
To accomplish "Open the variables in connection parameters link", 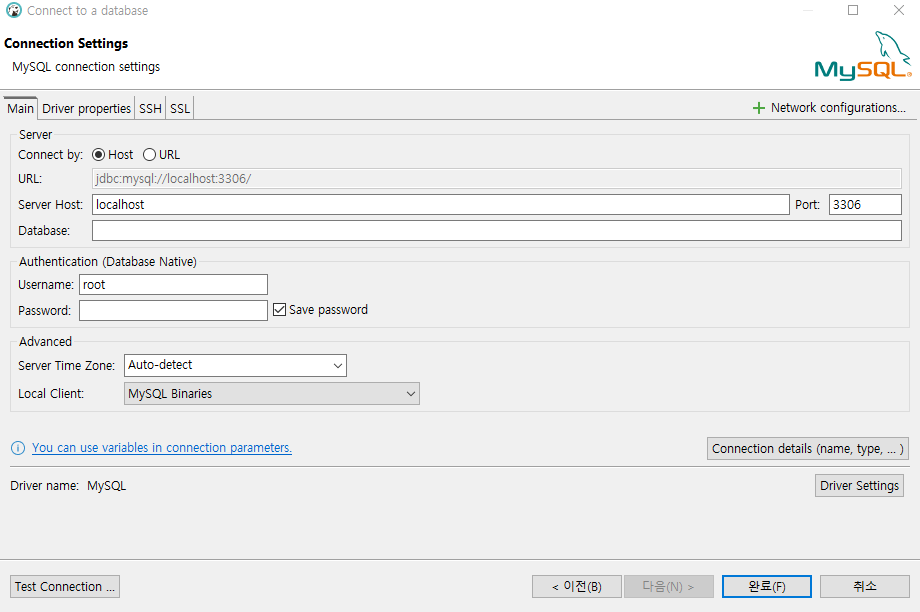I will pos(161,448).
